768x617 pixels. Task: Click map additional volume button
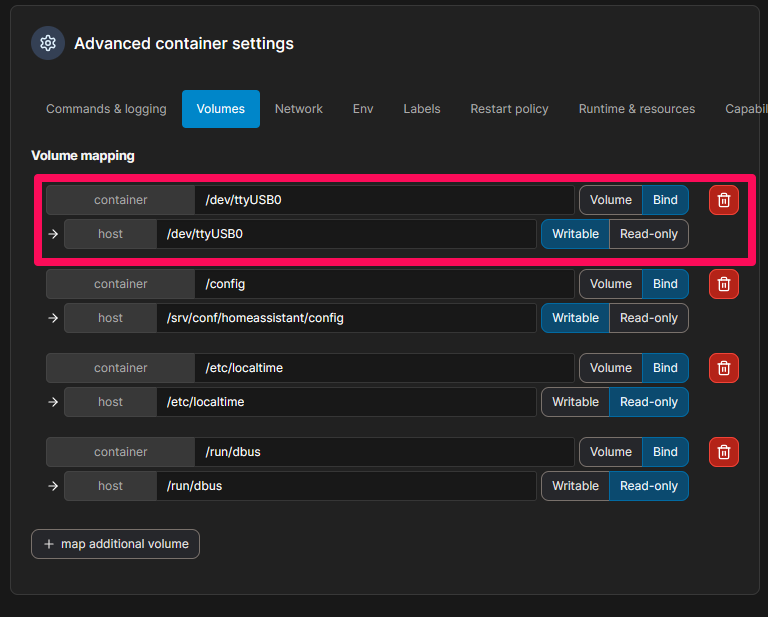pos(115,544)
